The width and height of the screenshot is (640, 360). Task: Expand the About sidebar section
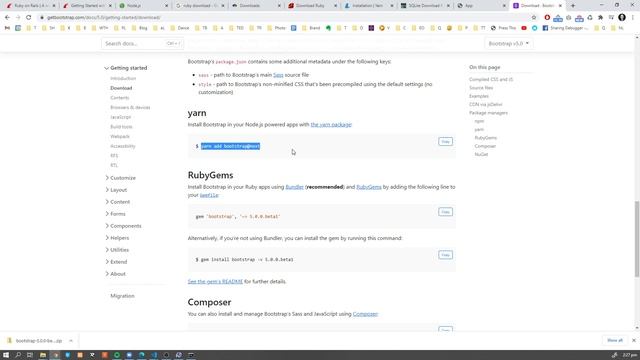(116, 274)
